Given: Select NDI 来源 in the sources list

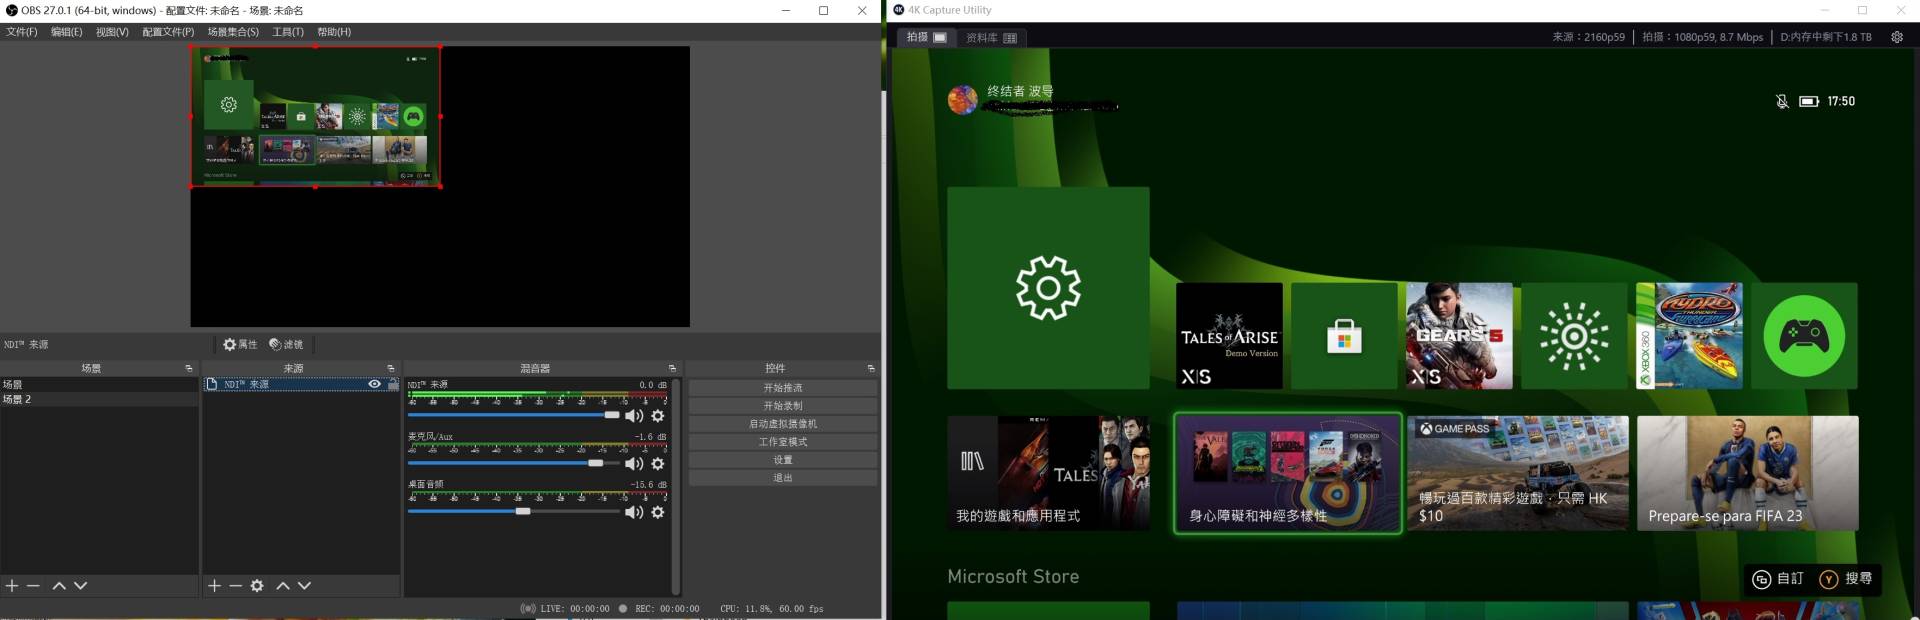Looking at the screenshot, I should 301,384.
